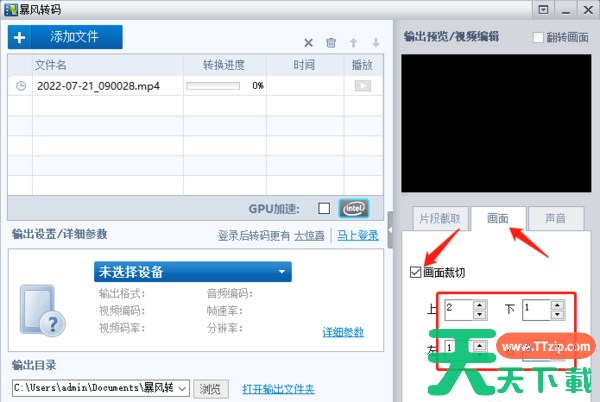Clear the list with the trash icon
600x402 pixels.
tap(331, 42)
